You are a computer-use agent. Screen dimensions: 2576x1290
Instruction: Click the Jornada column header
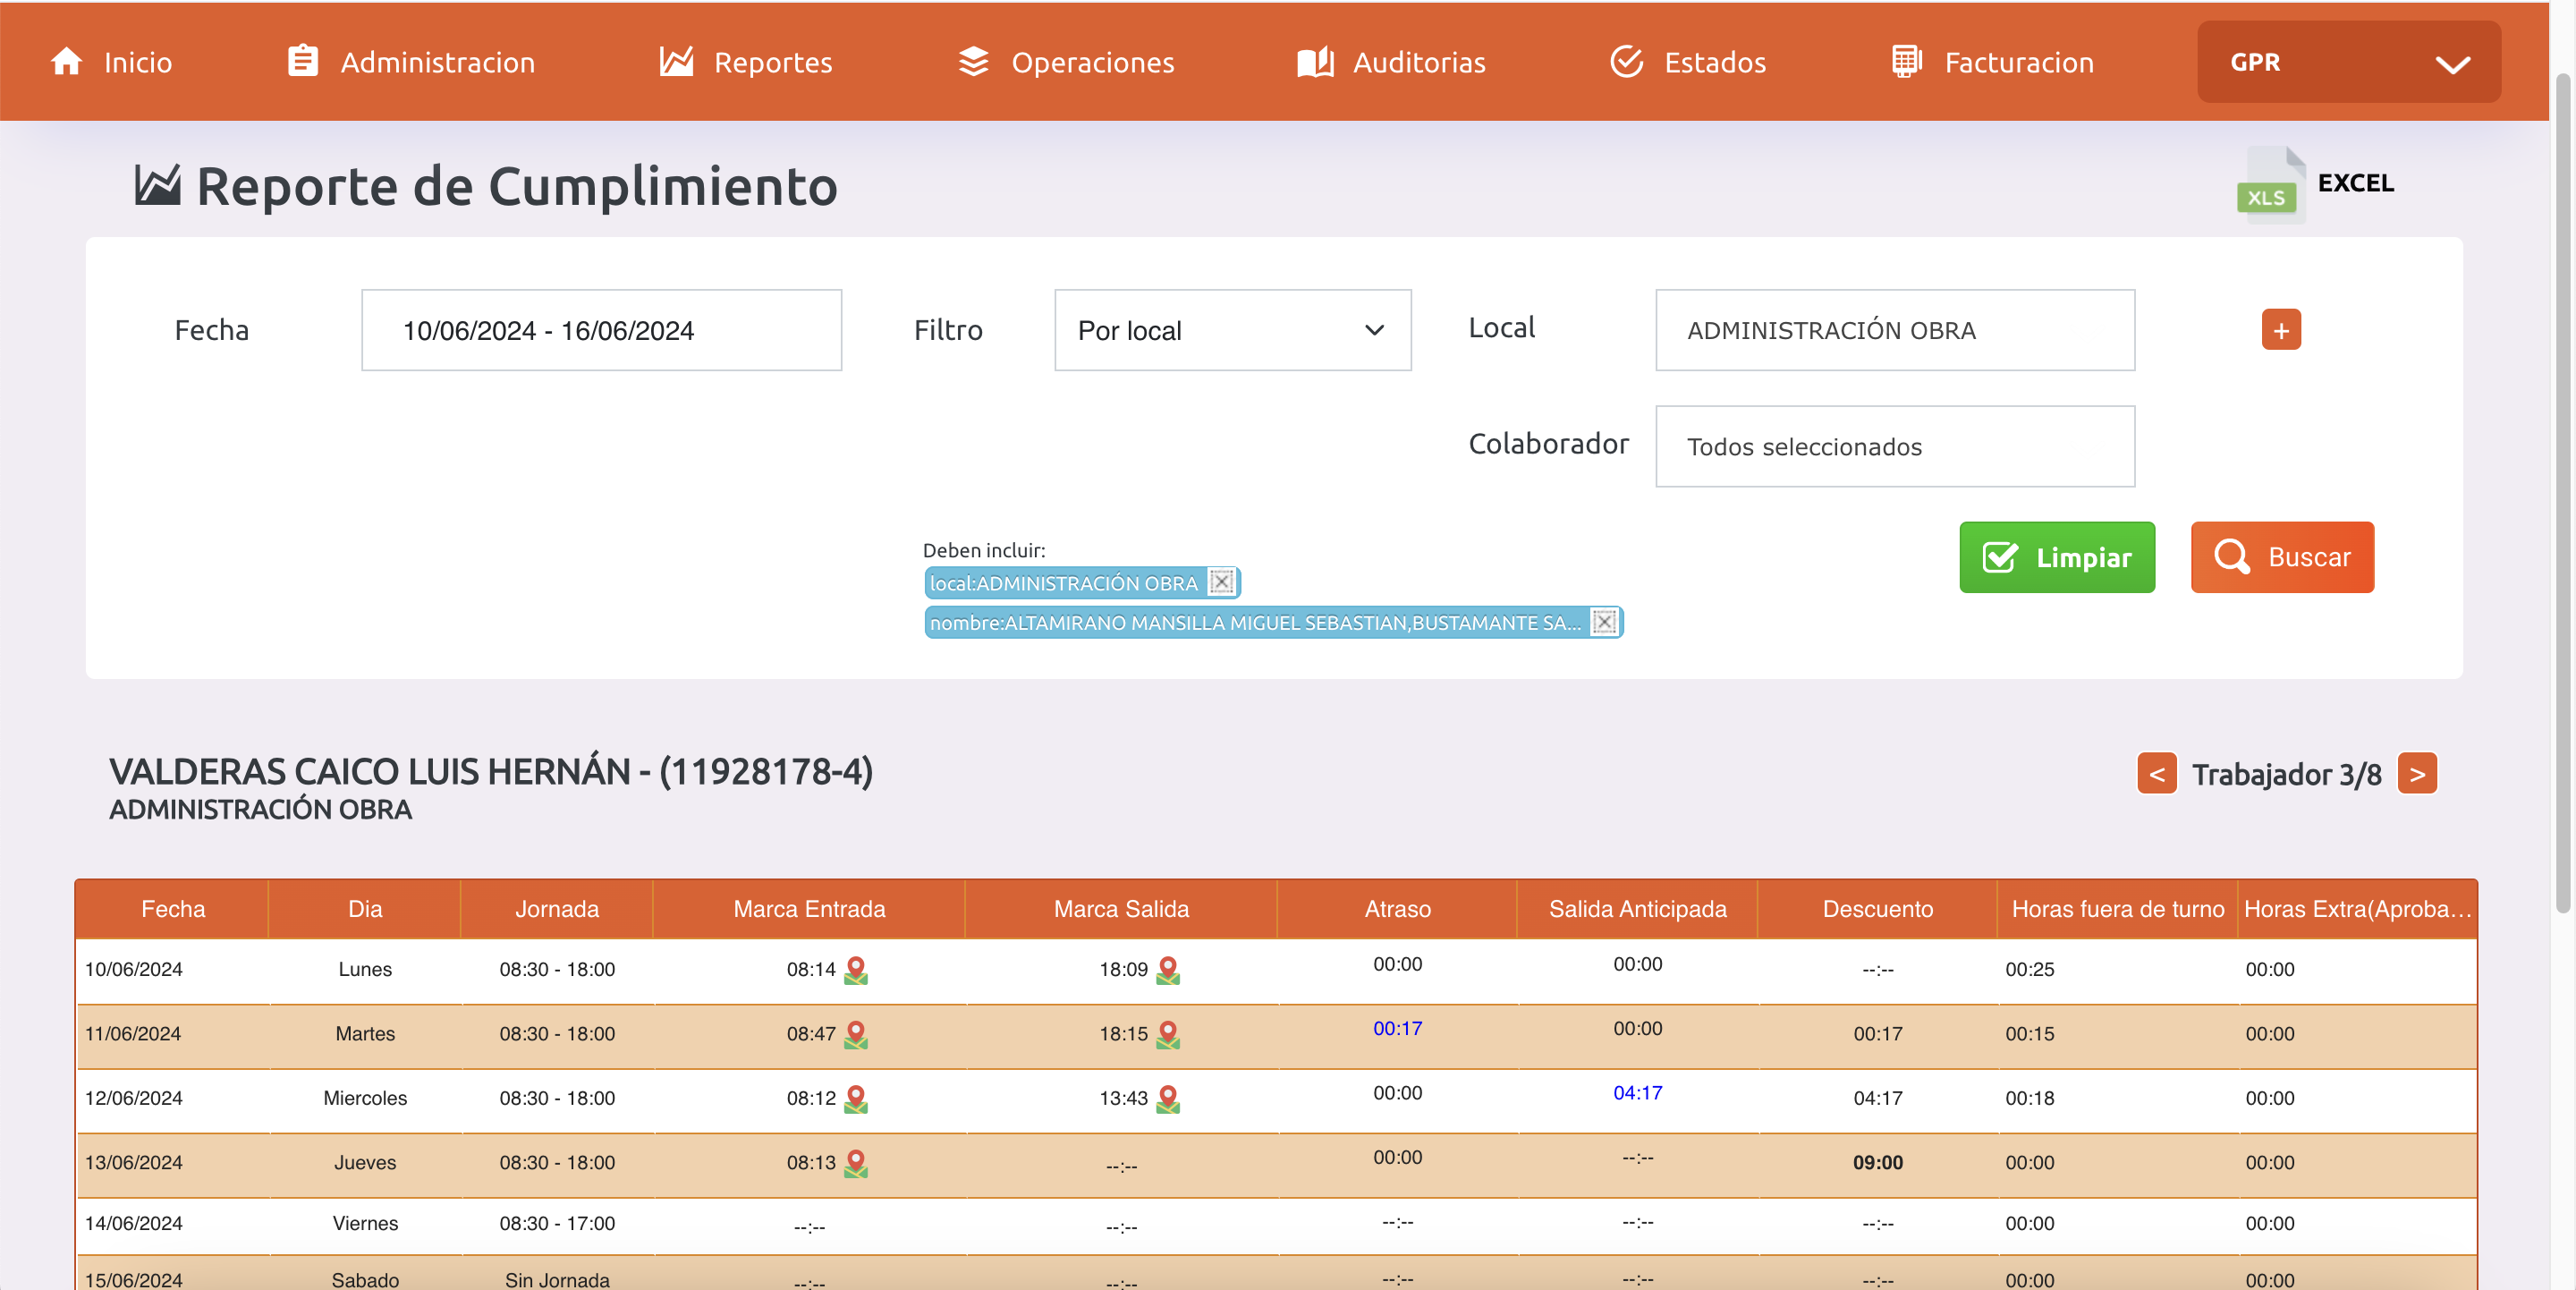coord(557,909)
